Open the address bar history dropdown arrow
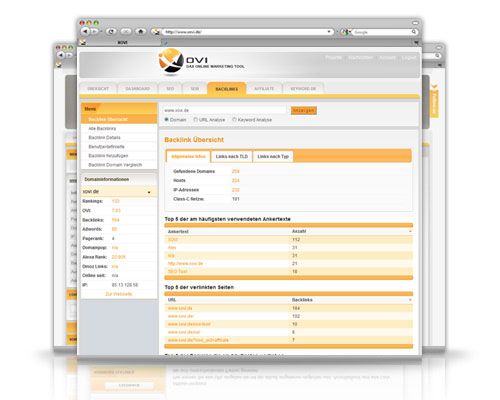The image size is (500, 400). click(329, 32)
